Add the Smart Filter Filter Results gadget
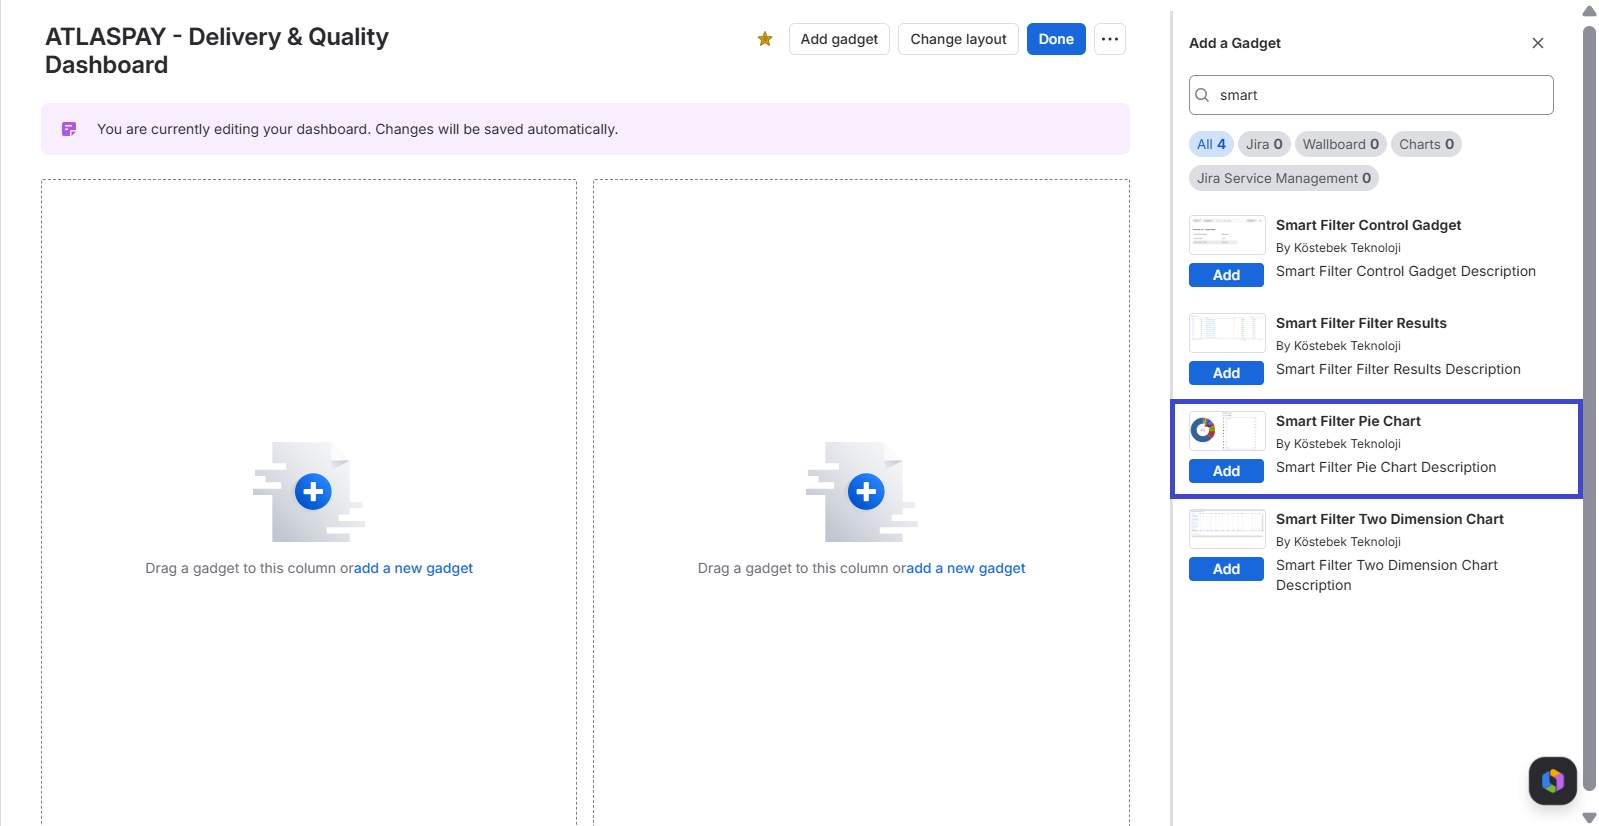 [1226, 373]
